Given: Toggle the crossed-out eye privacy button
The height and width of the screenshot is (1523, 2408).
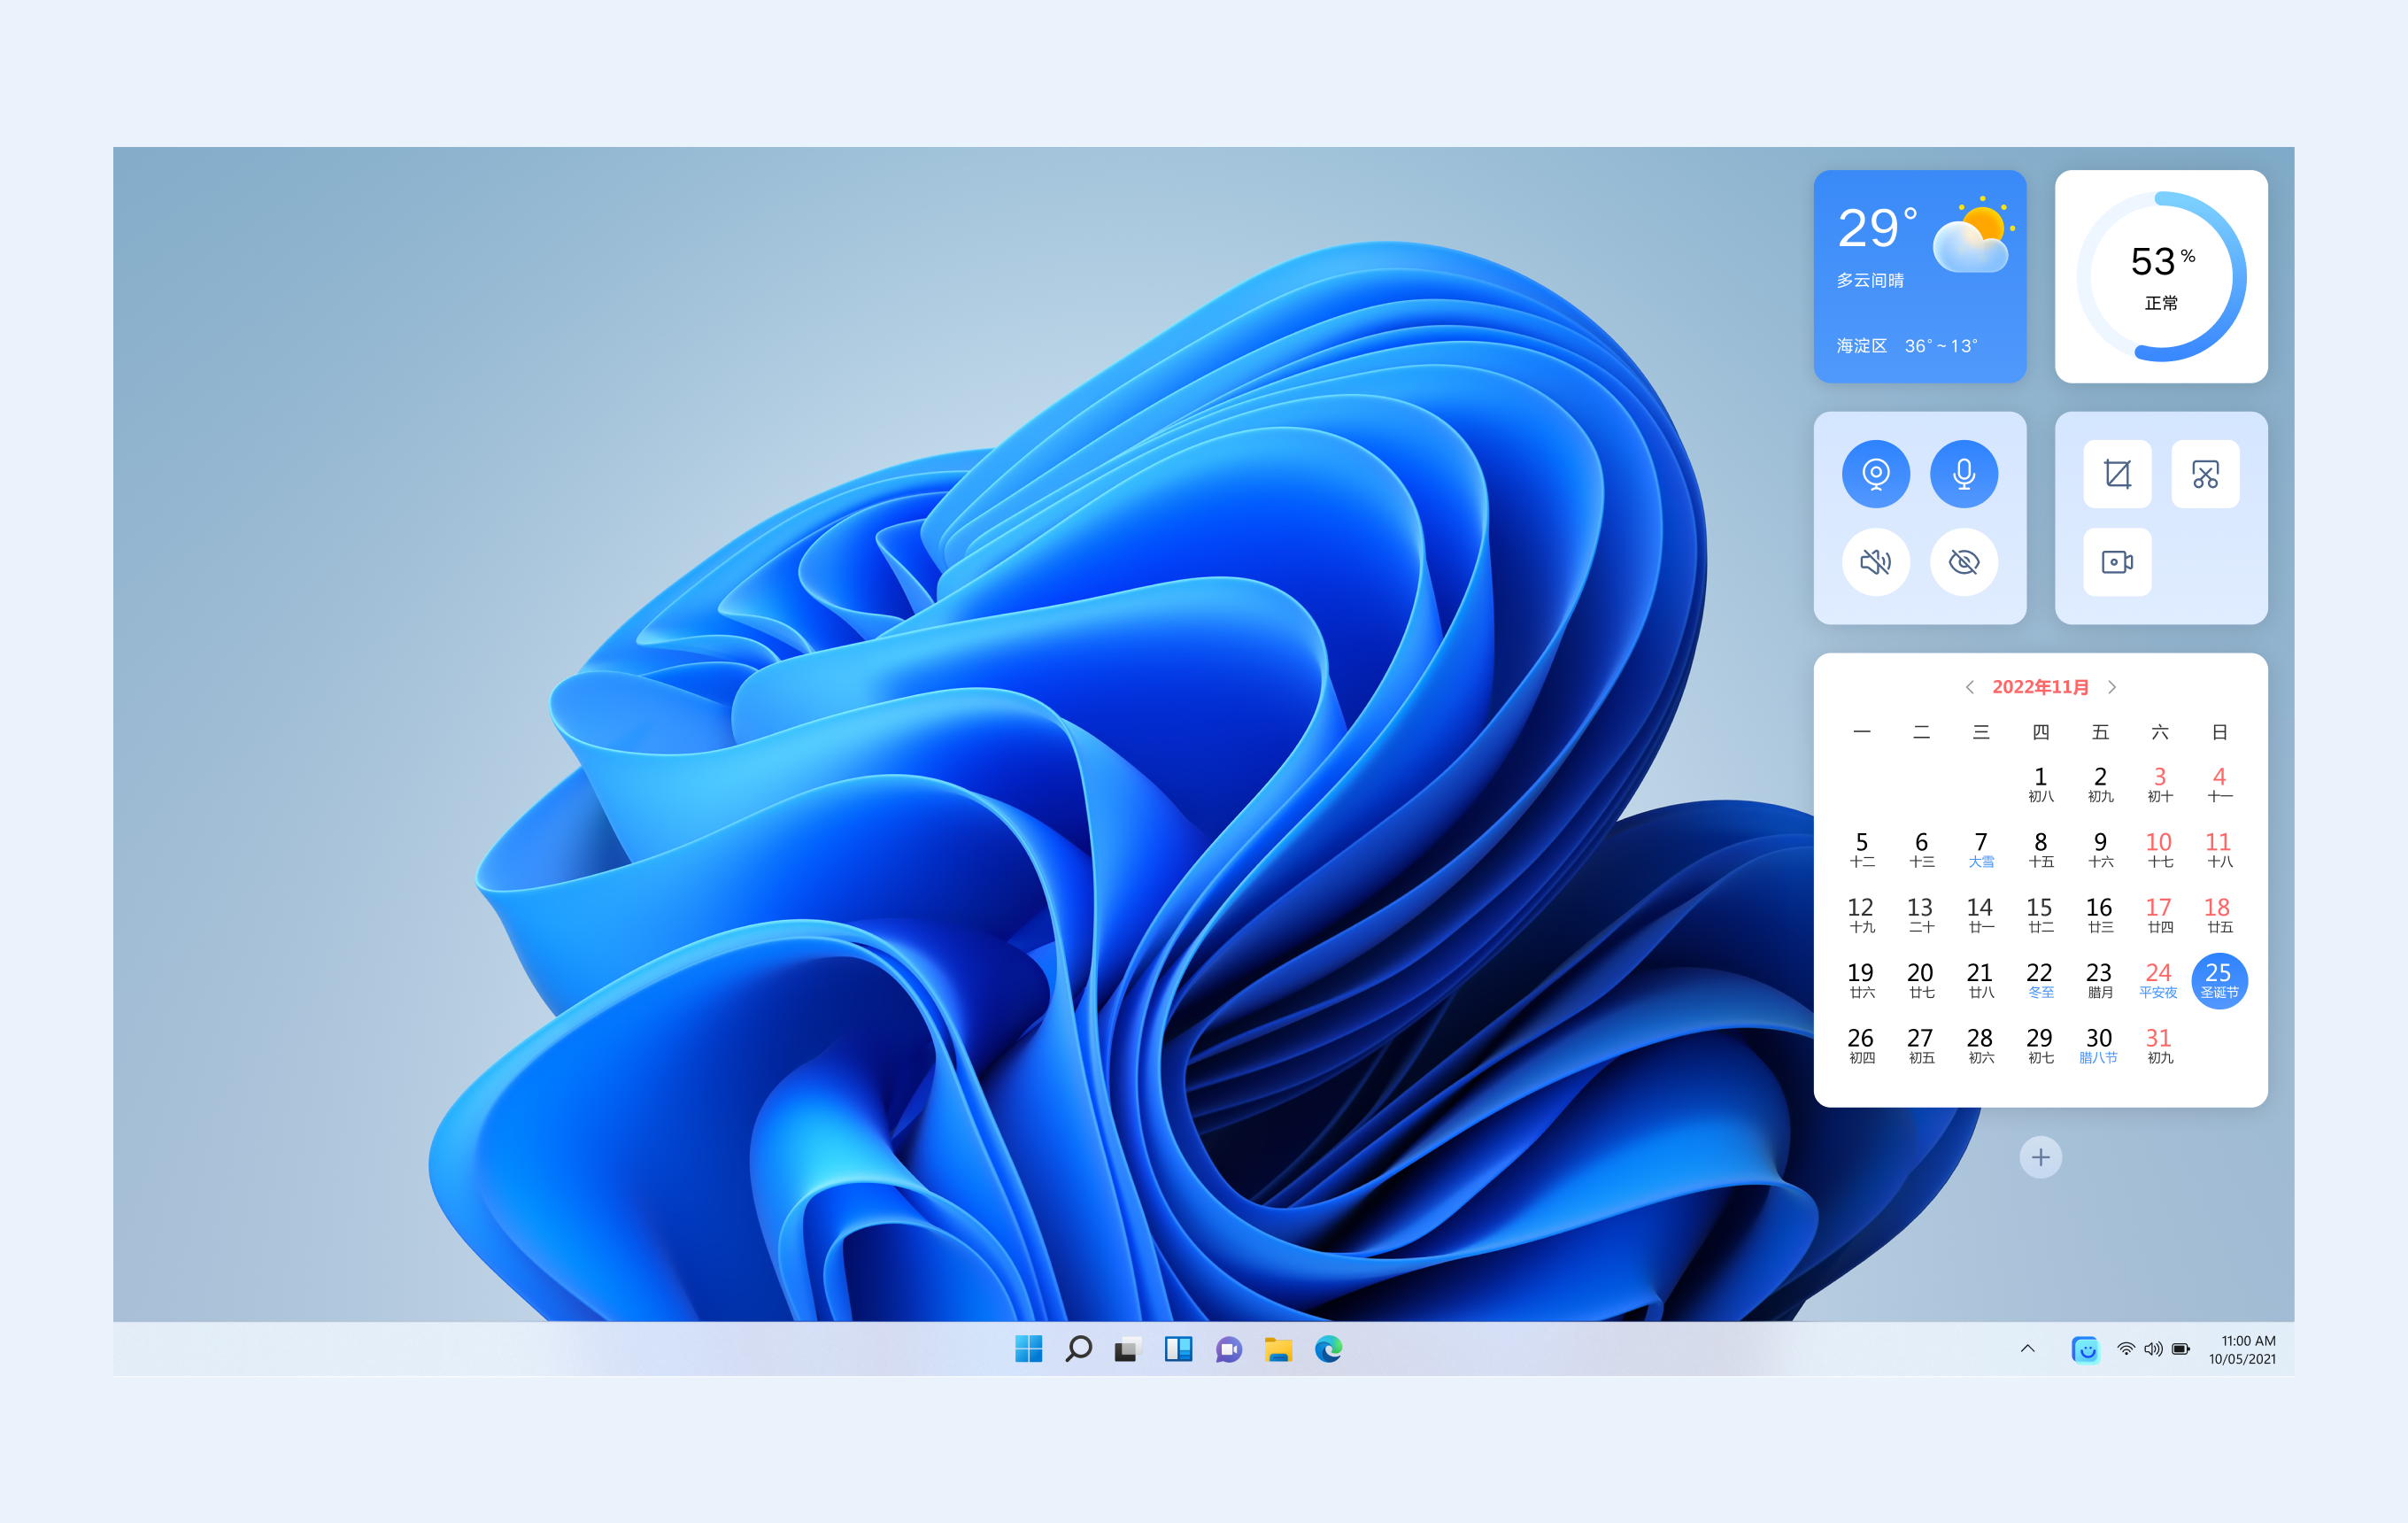Looking at the screenshot, I should [x=1964, y=562].
